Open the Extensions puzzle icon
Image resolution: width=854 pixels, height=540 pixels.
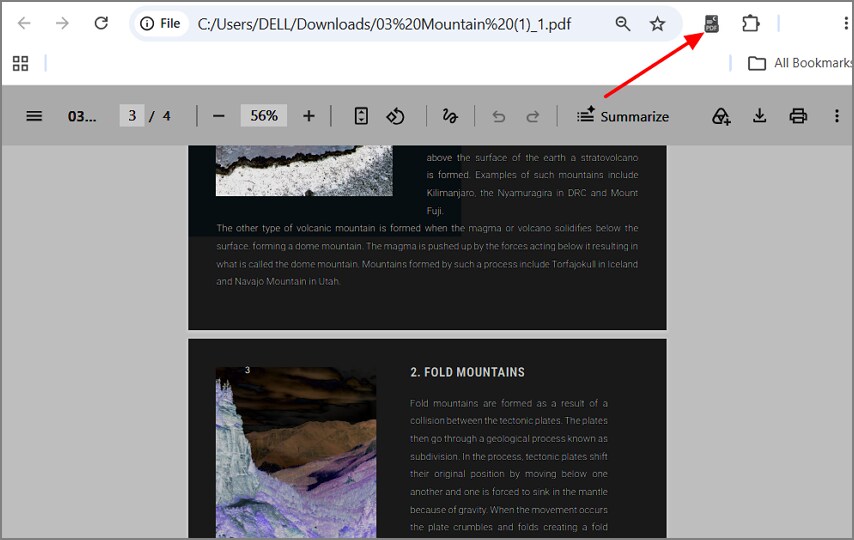pos(751,23)
